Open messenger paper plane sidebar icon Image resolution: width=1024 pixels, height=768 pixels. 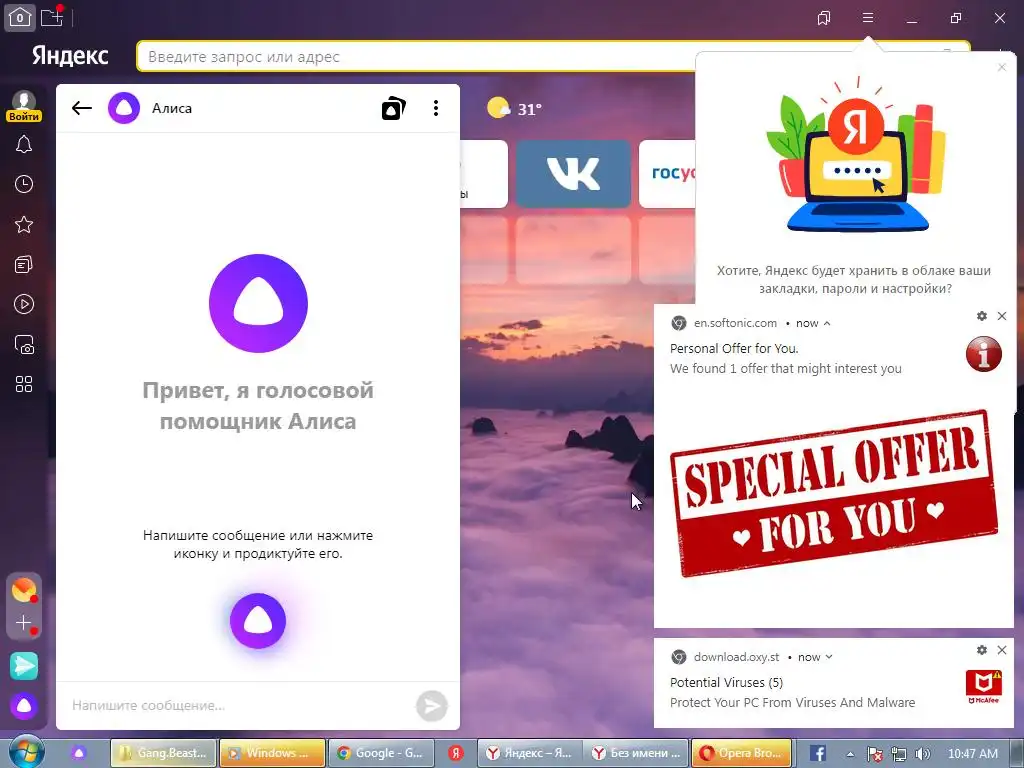(24, 666)
